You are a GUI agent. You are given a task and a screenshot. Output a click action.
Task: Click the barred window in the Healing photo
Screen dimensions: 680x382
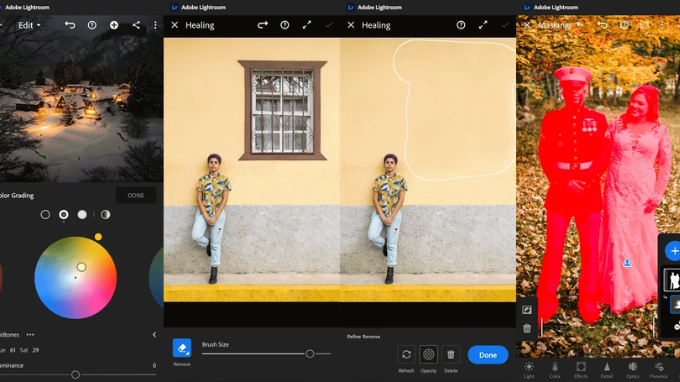tap(282, 111)
